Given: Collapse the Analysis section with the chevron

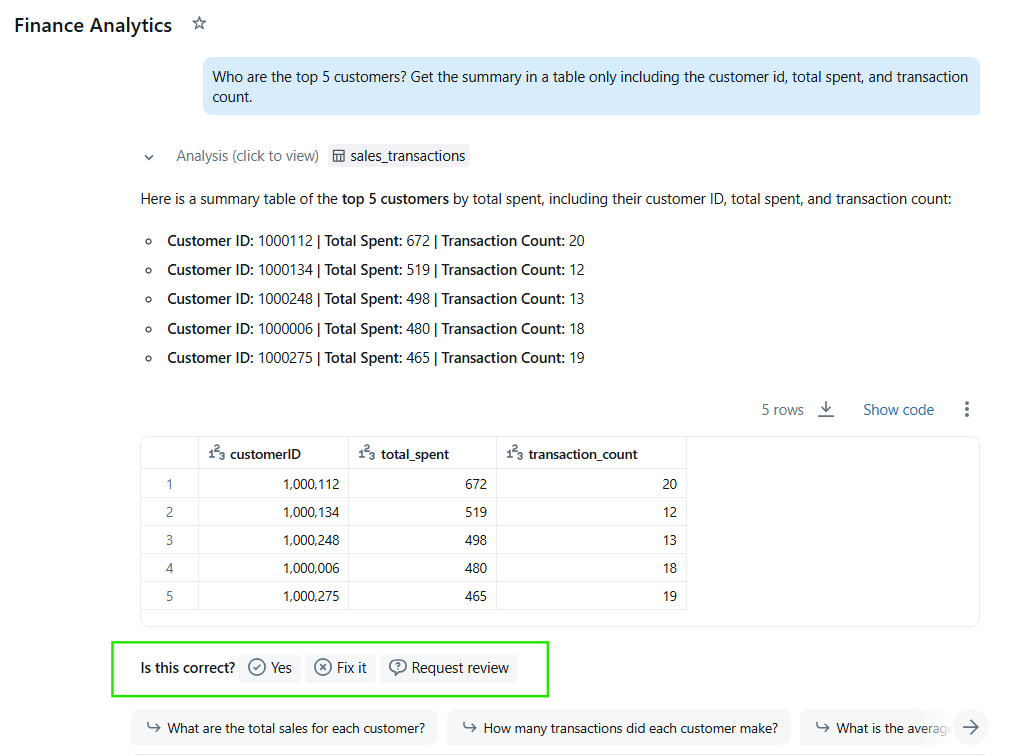Looking at the screenshot, I should point(148,157).
